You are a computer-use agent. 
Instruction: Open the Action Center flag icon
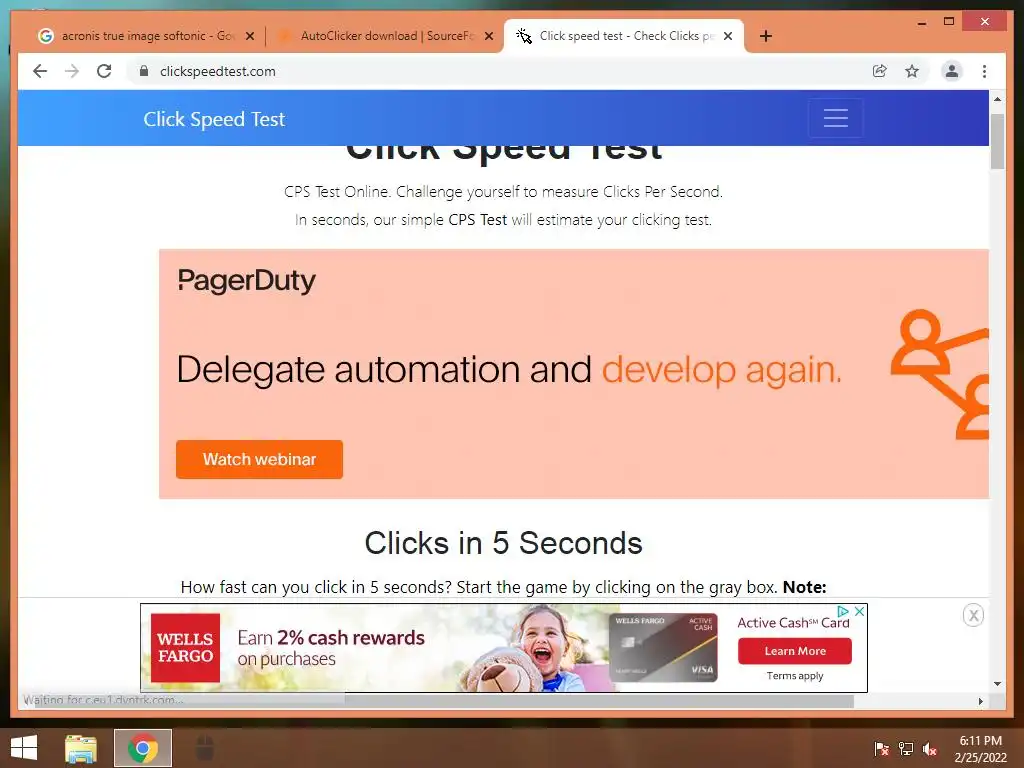click(x=881, y=749)
